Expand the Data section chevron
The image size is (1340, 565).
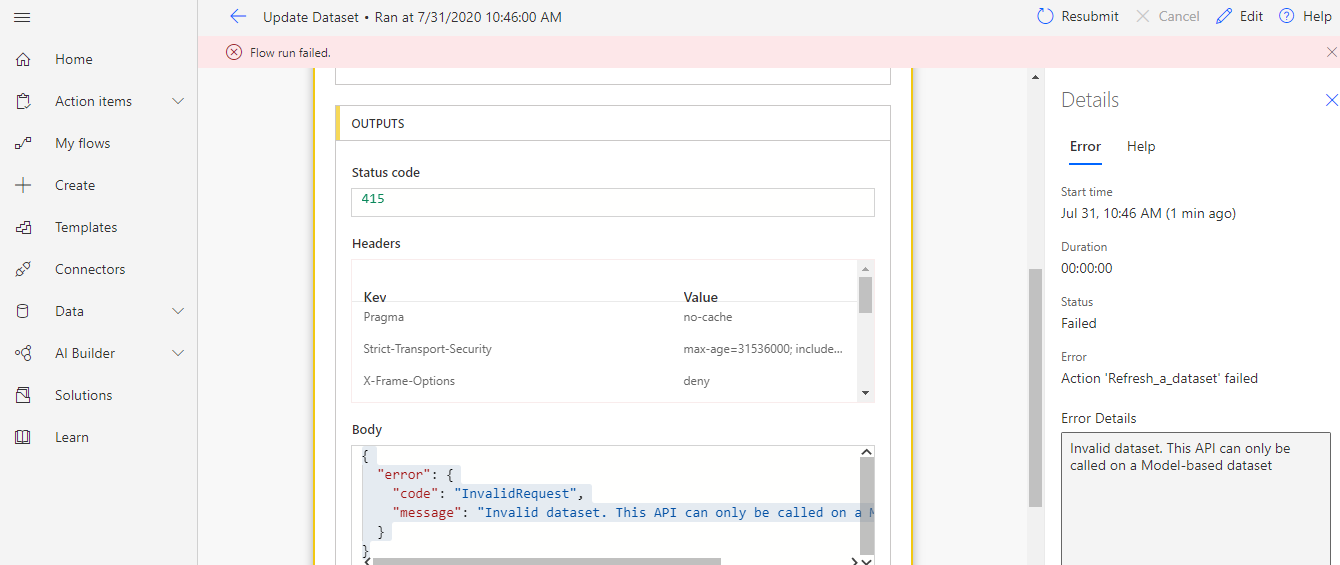click(178, 311)
